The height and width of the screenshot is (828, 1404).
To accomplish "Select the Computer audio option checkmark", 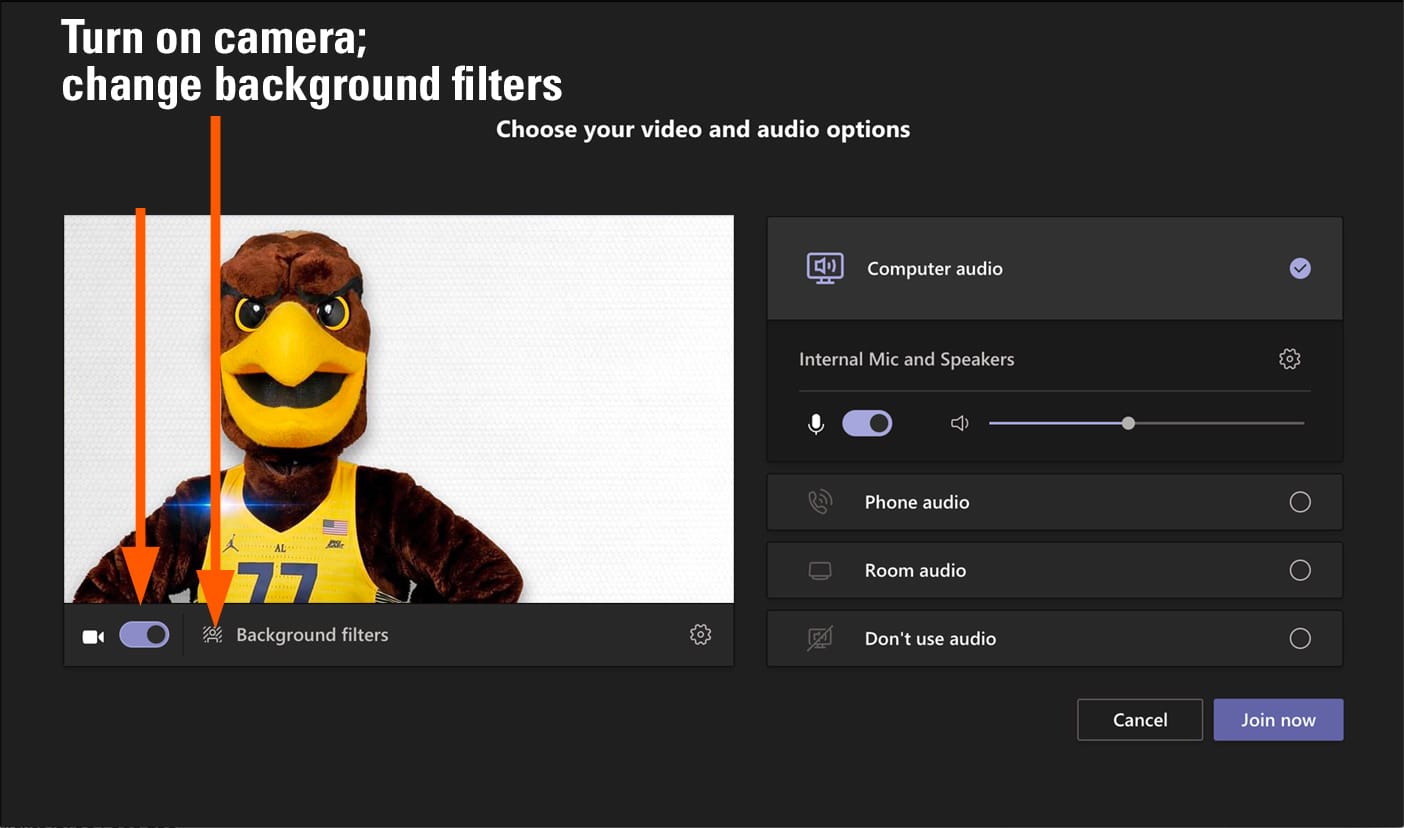I will tap(1300, 268).
